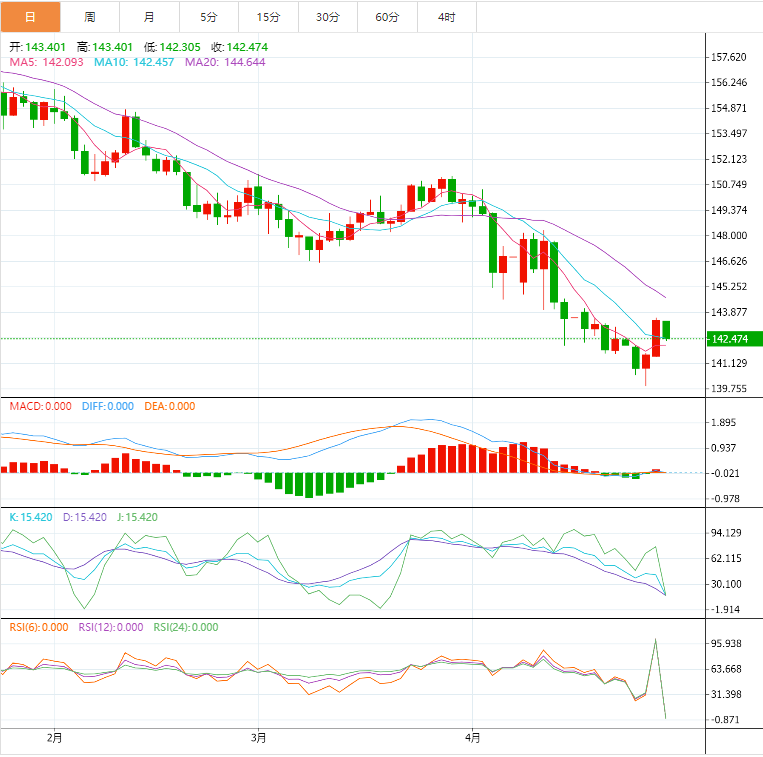The image size is (763, 757).
Task: Switch to the 4时 timeframe tab
Action: (447, 17)
